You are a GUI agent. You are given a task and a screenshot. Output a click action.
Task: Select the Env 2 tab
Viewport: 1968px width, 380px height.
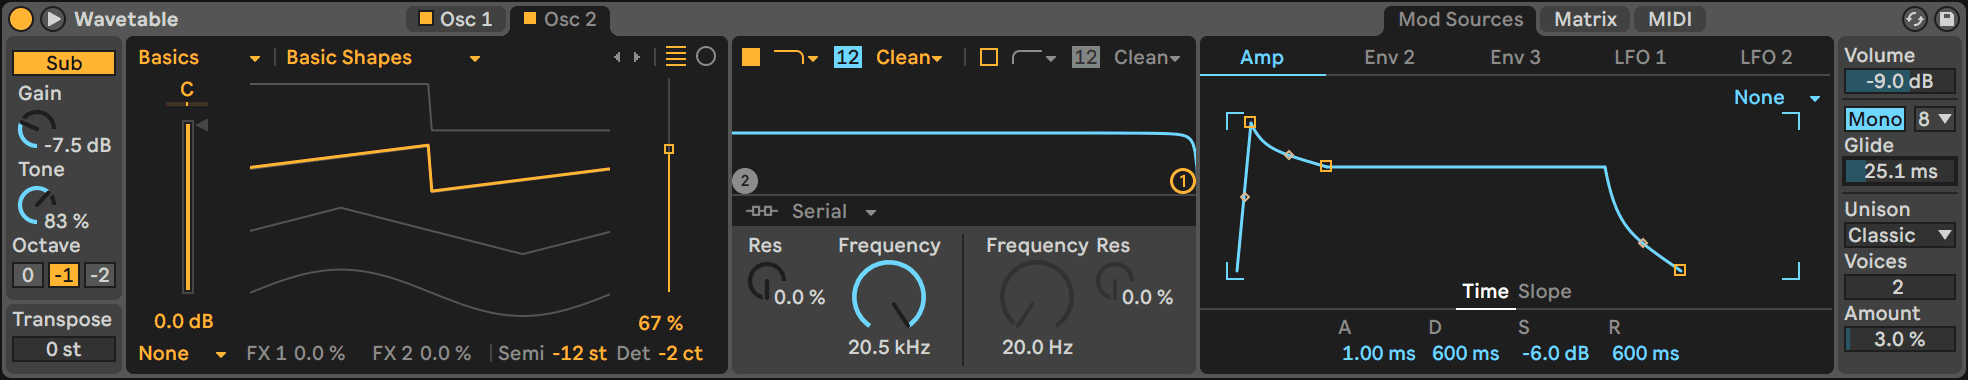(1389, 57)
